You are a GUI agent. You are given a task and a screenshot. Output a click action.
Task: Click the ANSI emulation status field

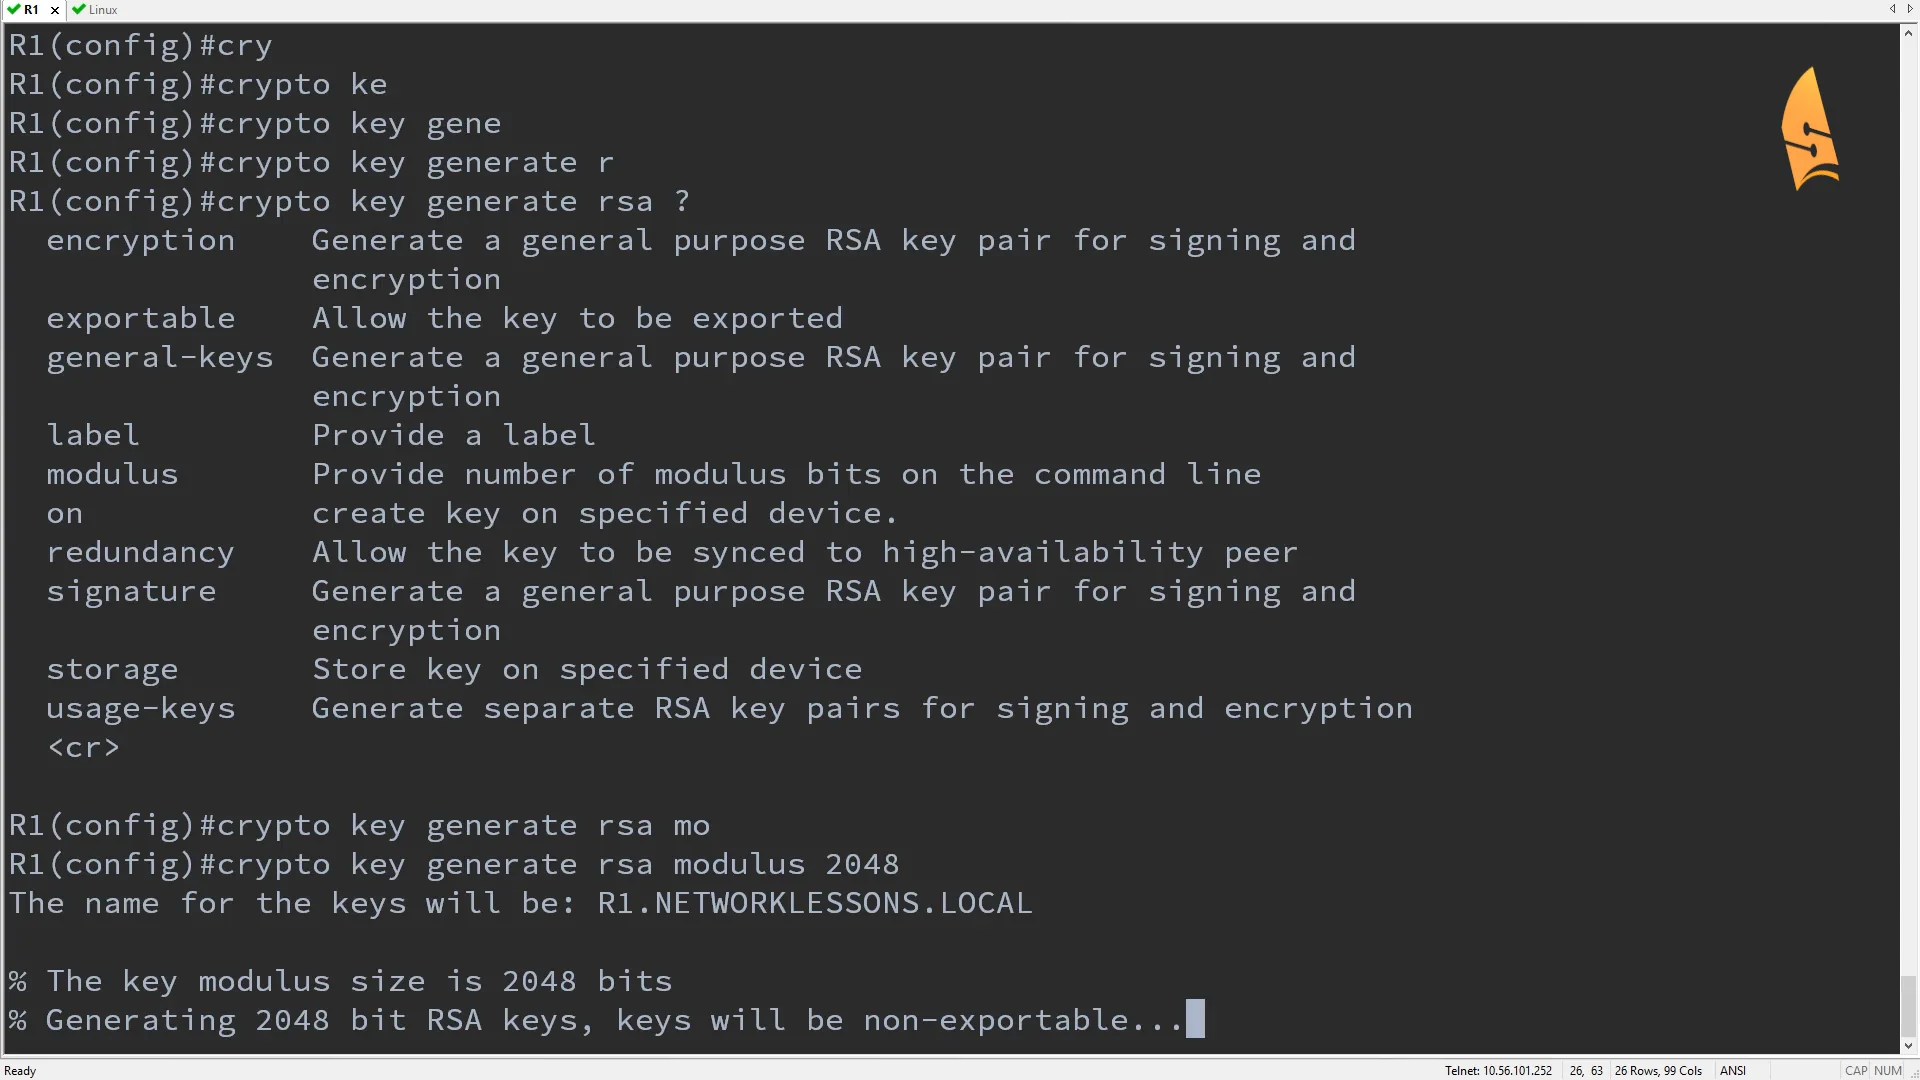click(x=1733, y=1070)
